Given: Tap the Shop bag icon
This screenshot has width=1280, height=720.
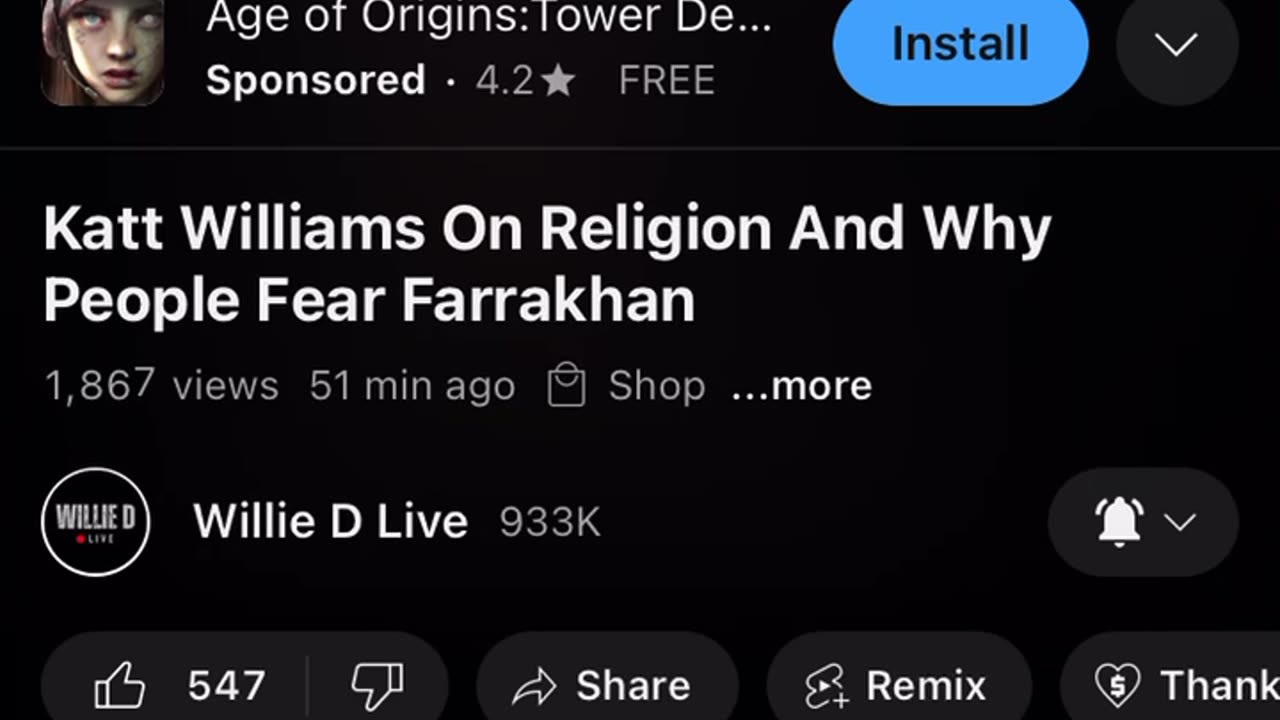Looking at the screenshot, I should click(566, 385).
